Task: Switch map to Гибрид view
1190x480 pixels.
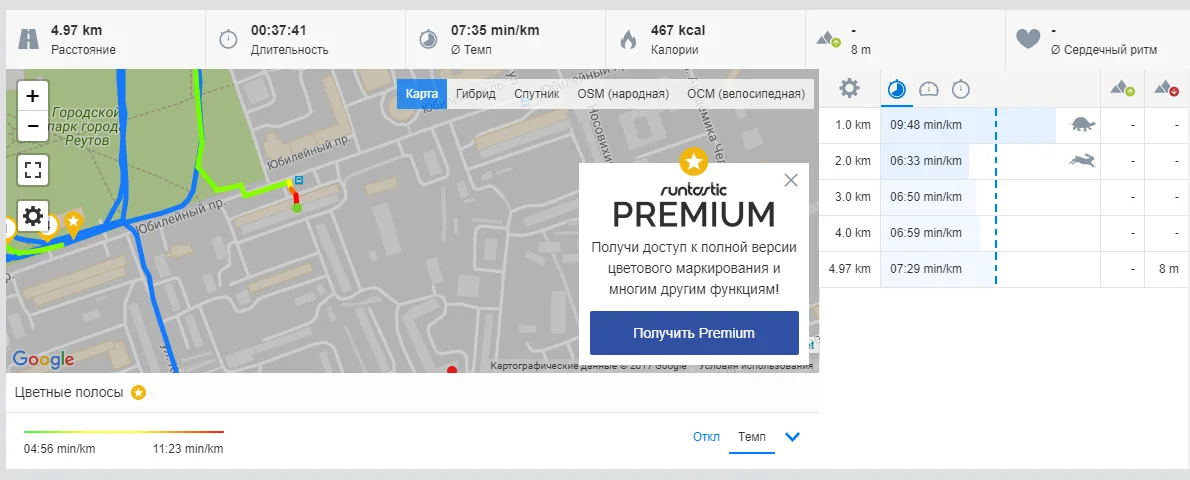Action: (x=476, y=94)
